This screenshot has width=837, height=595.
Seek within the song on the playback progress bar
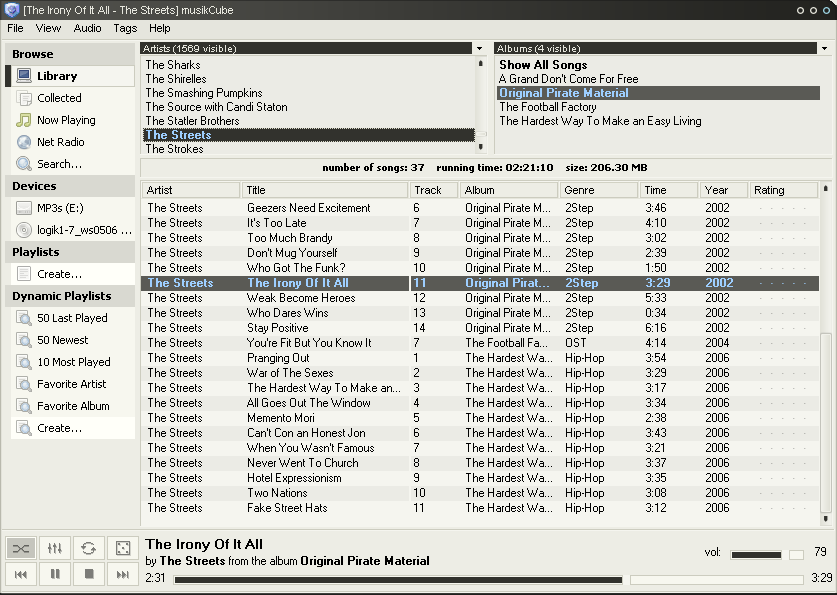point(489,580)
